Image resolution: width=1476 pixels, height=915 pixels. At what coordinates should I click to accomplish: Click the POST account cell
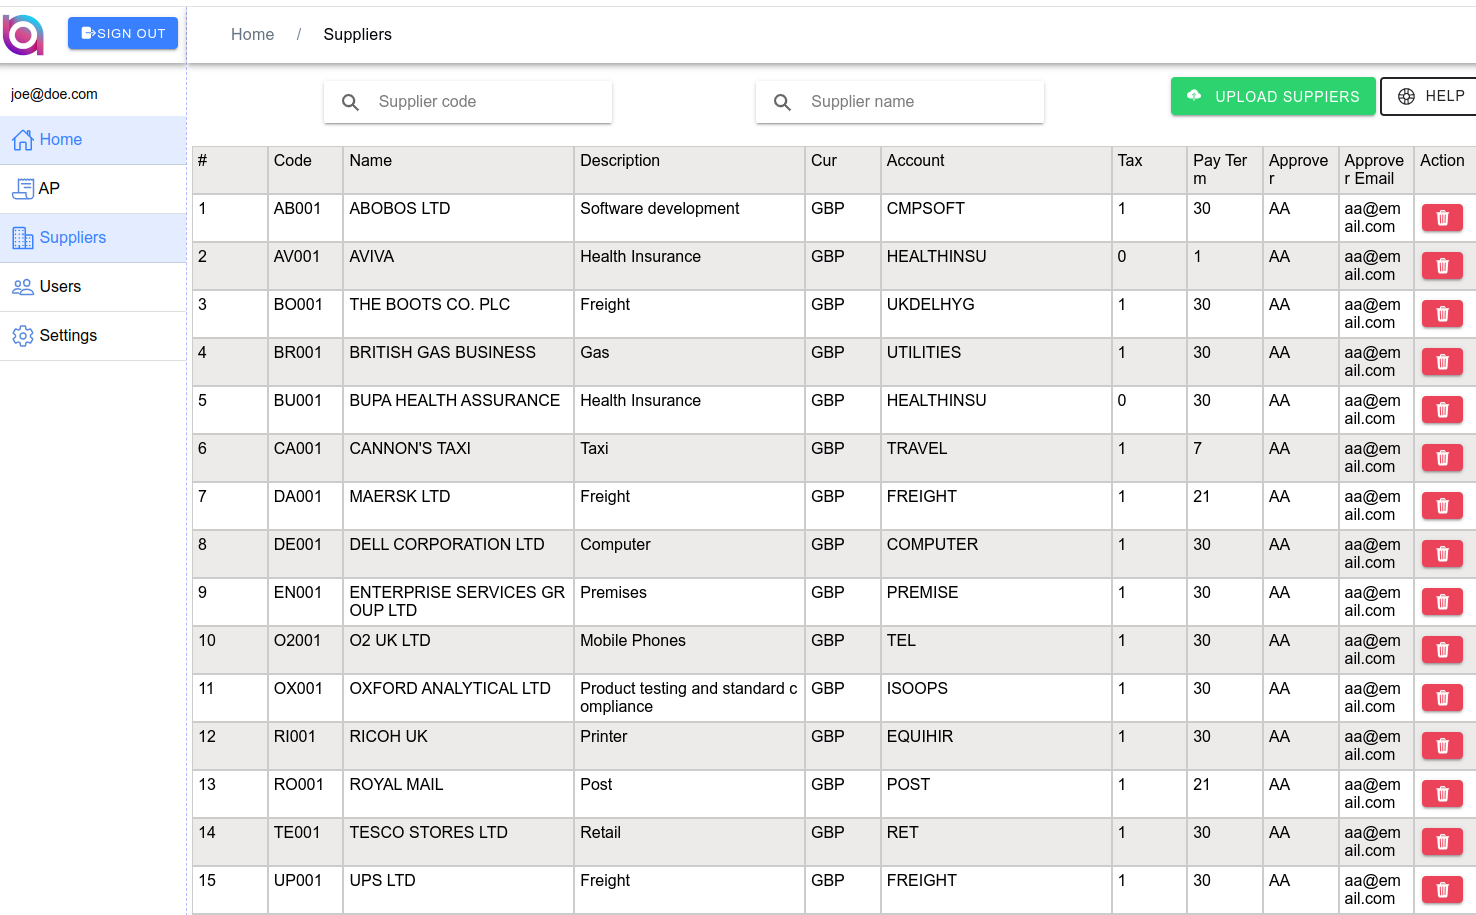(996, 794)
